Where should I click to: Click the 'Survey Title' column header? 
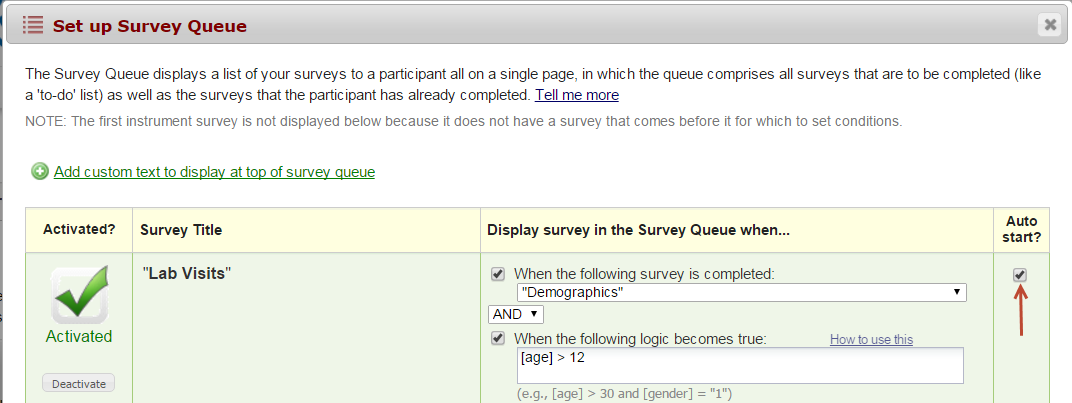[181, 230]
